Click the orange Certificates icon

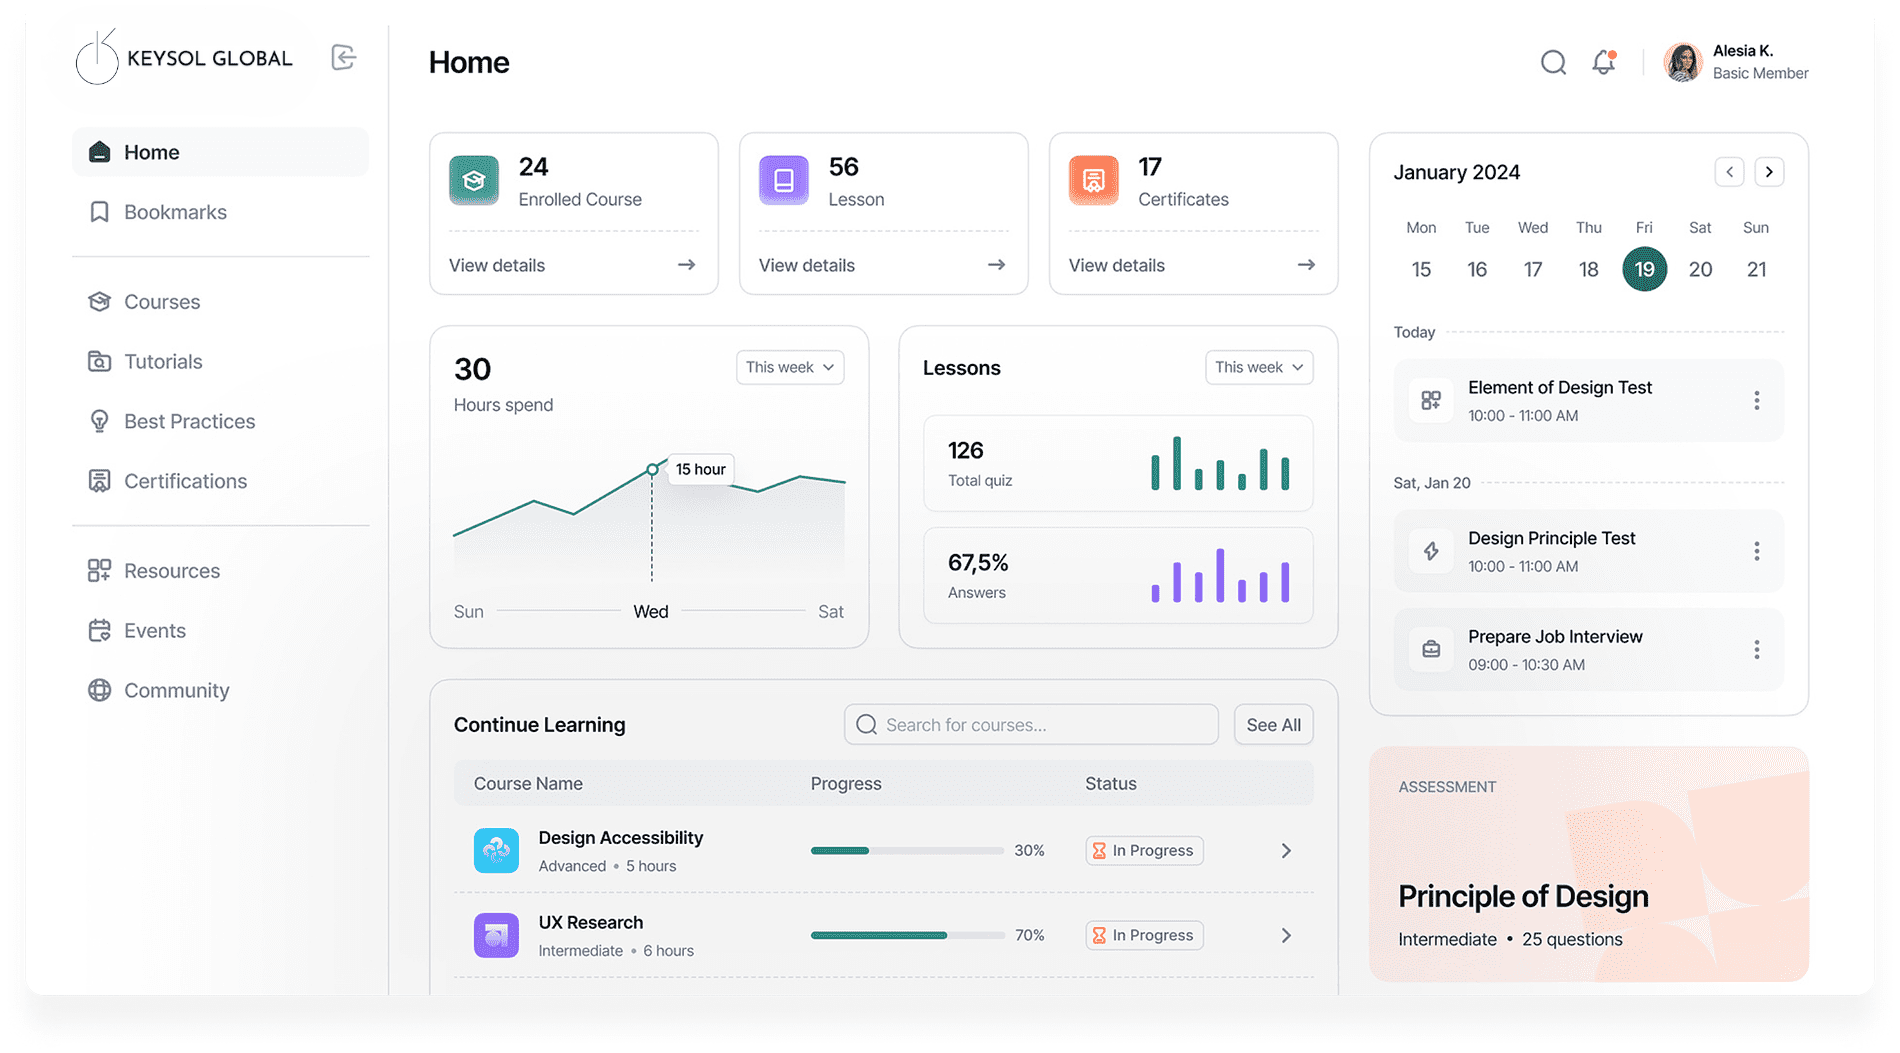point(1093,181)
